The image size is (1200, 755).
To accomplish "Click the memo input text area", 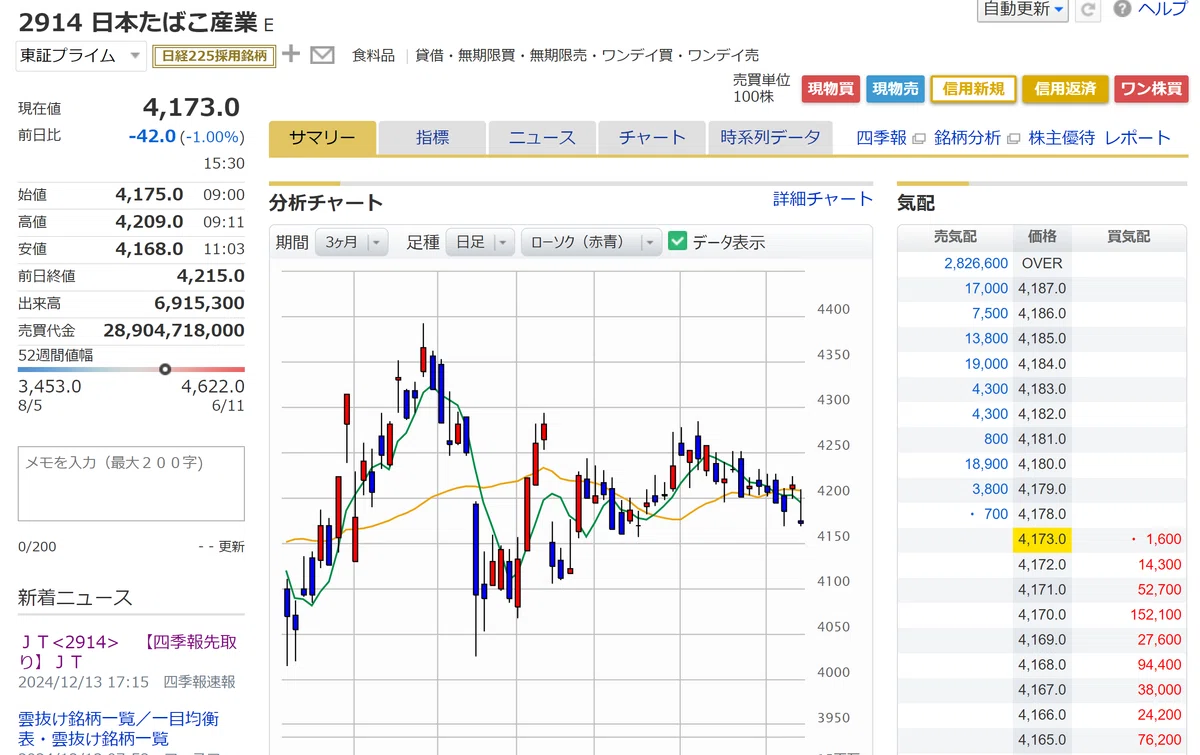I will pyautogui.click(x=131, y=484).
